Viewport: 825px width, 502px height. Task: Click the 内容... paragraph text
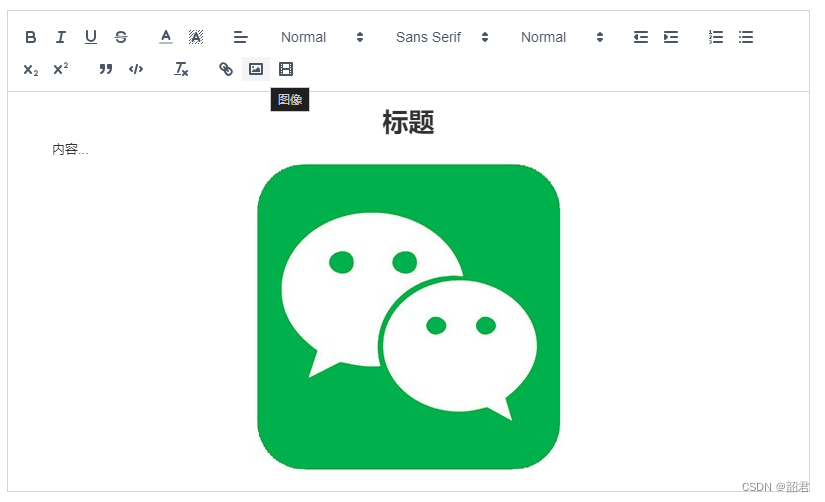pyautogui.click(x=70, y=150)
